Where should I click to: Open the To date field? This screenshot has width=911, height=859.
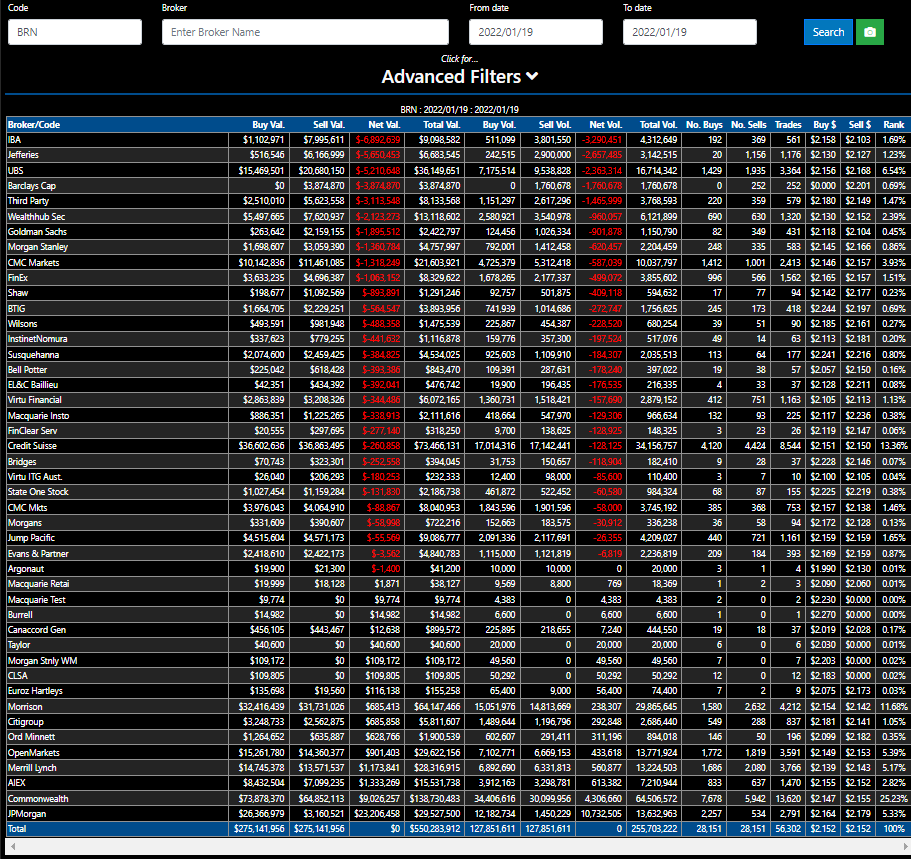(689, 32)
